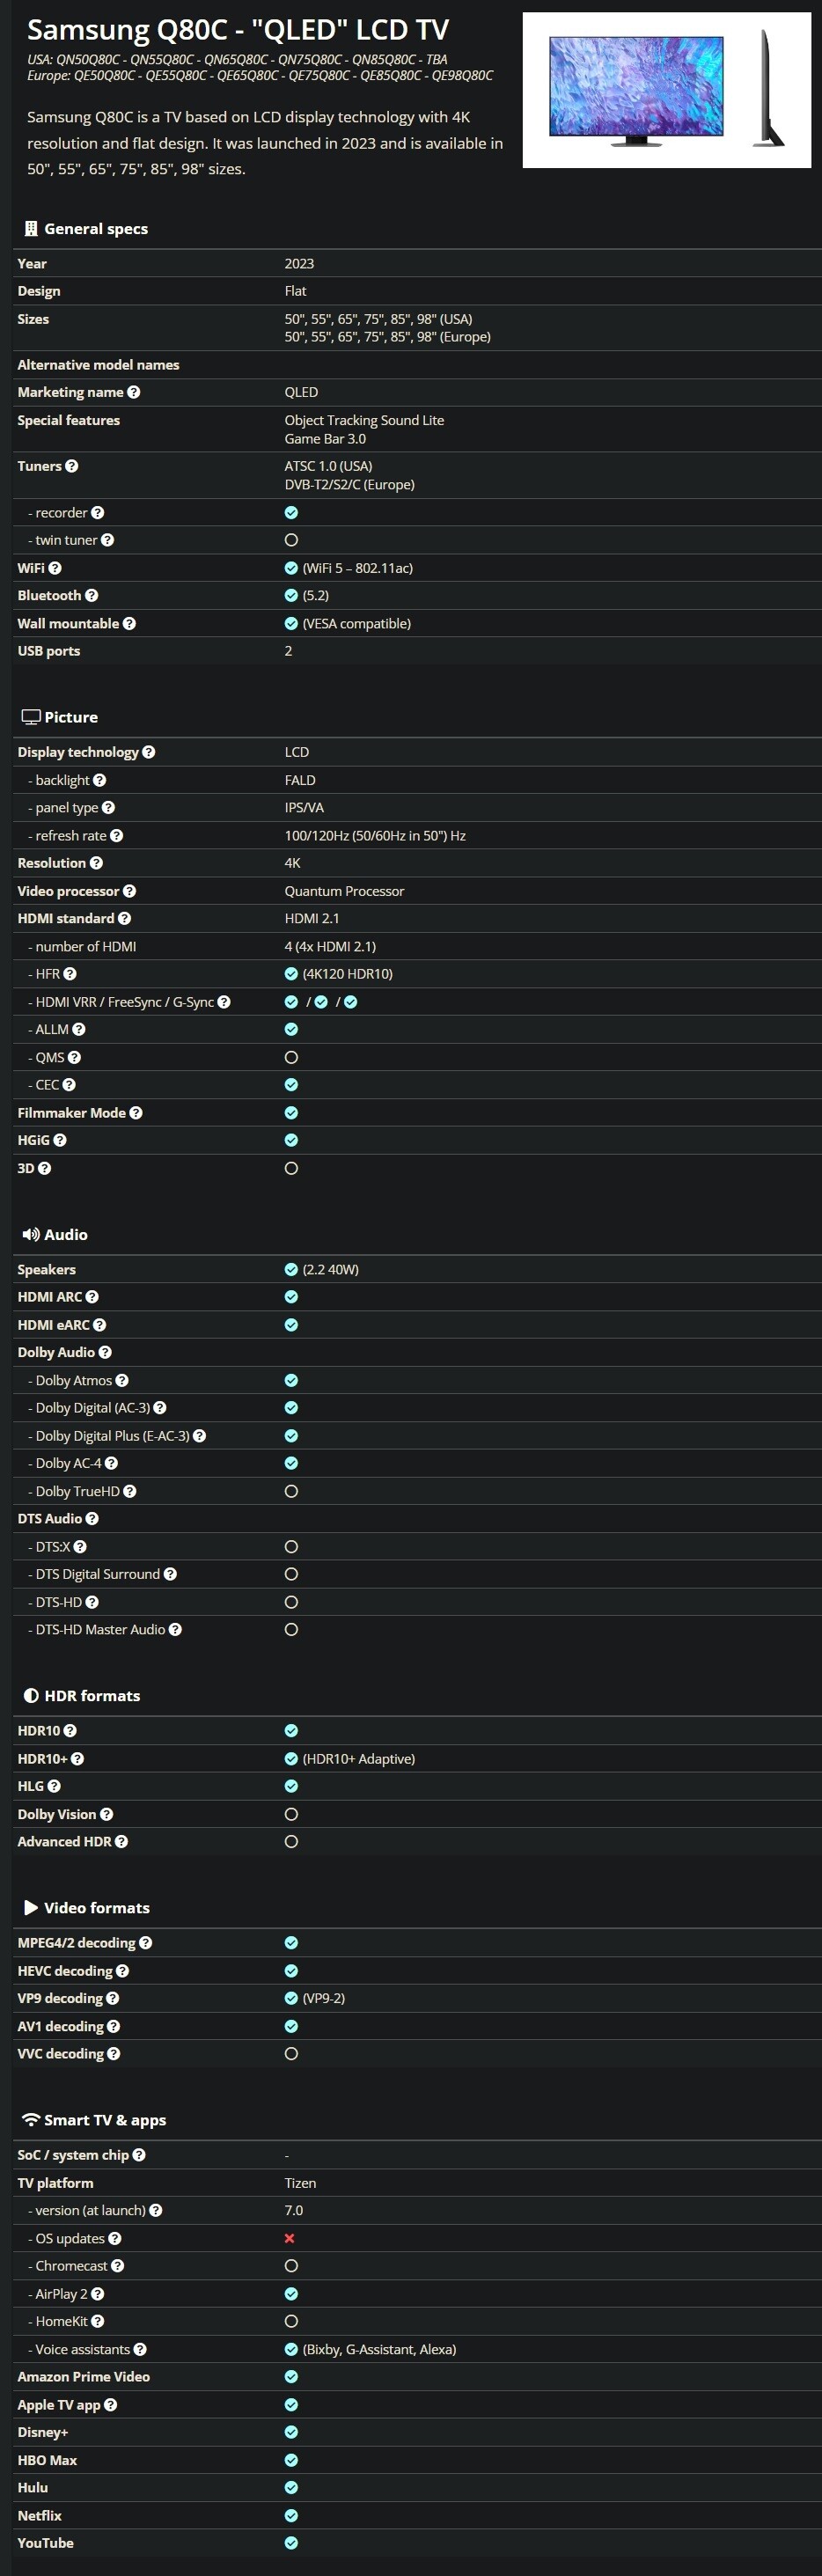Click the recorder checkmark indicator

click(x=291, y=513)
